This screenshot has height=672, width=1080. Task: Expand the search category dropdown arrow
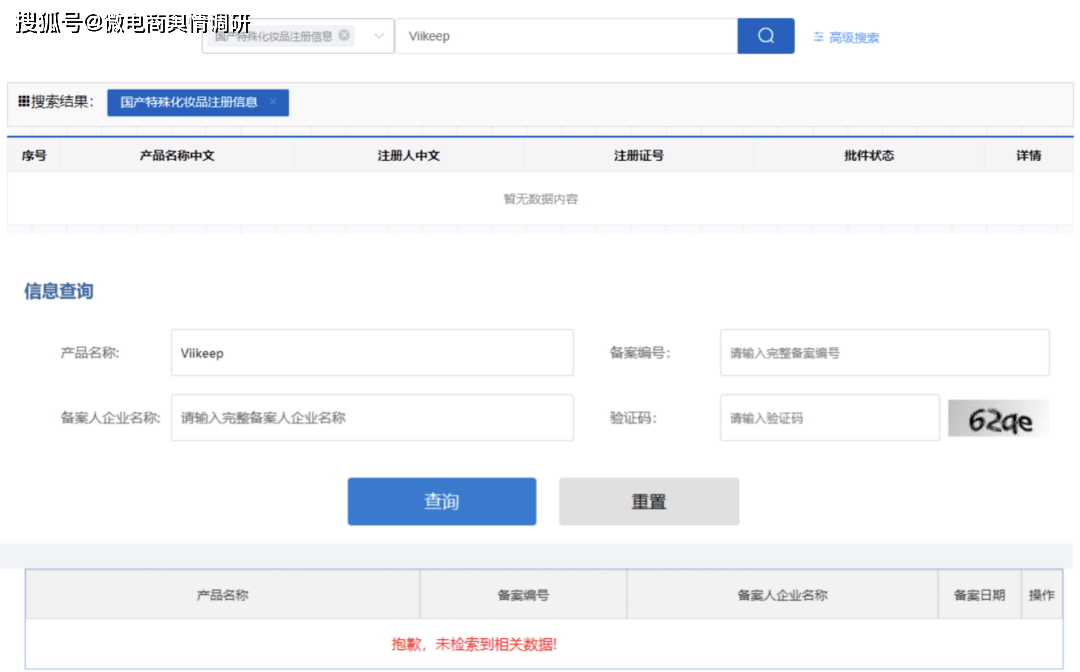(x=379, y=36)
